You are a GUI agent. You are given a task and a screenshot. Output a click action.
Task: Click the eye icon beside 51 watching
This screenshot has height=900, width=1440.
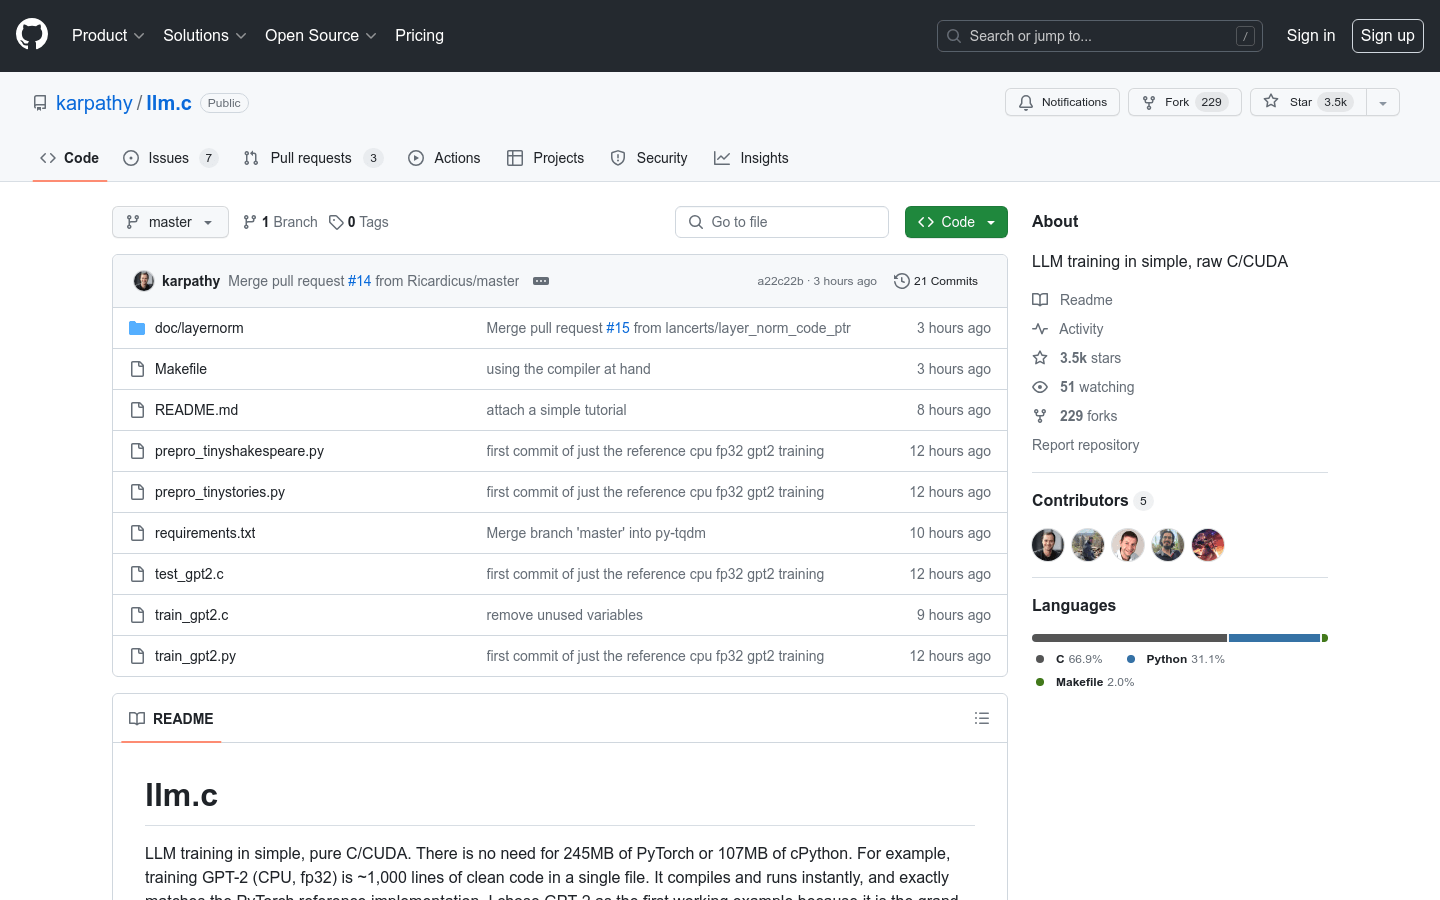point(1040,387)
